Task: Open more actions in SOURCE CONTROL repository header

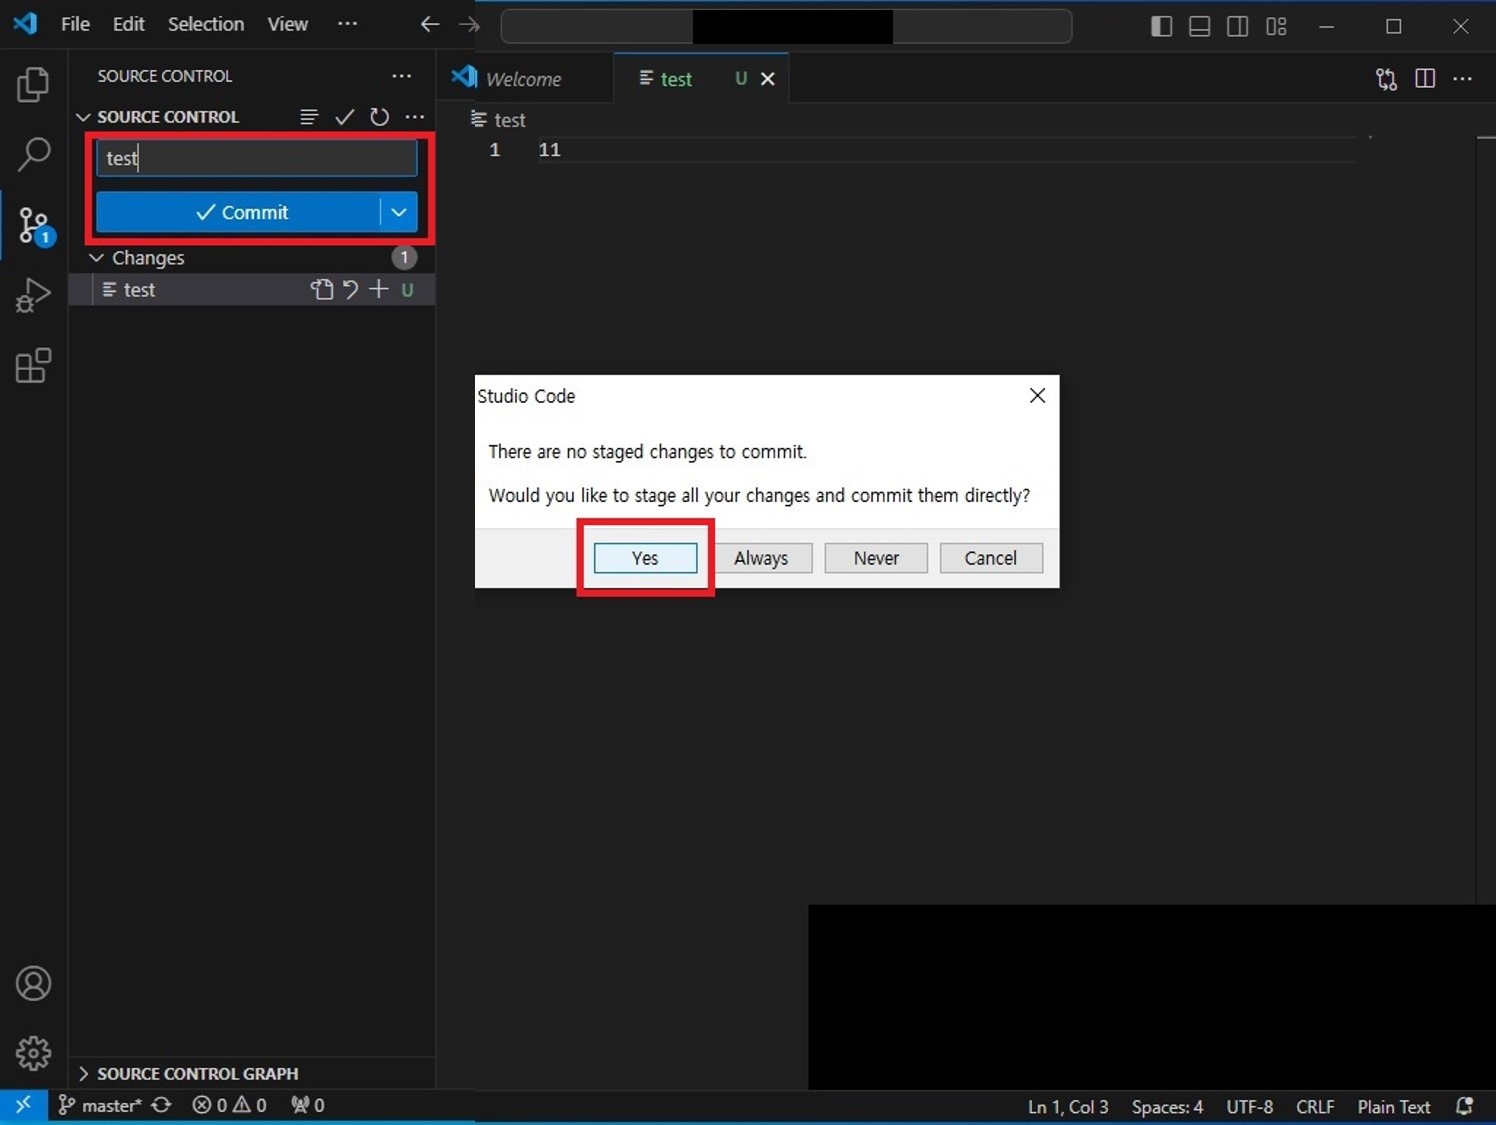Action: coord(415,117)
